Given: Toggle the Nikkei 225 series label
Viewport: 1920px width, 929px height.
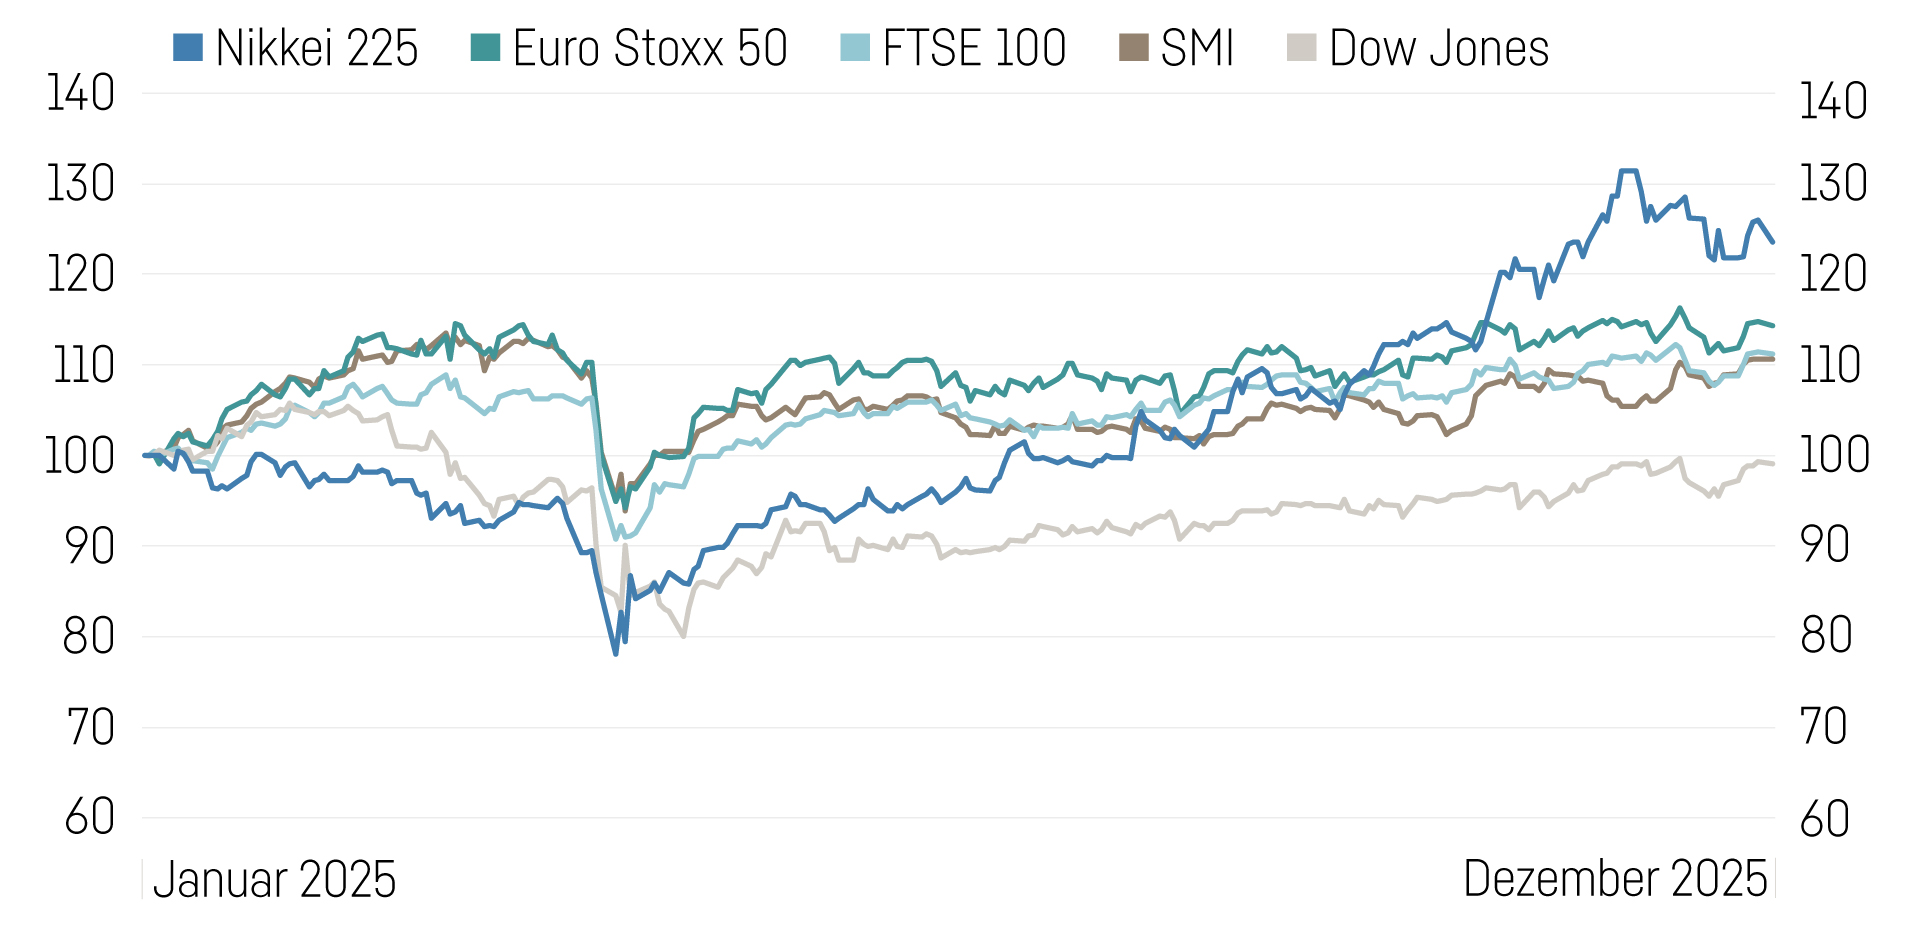Looking at the screenshot, I should [x=316, y=48].
